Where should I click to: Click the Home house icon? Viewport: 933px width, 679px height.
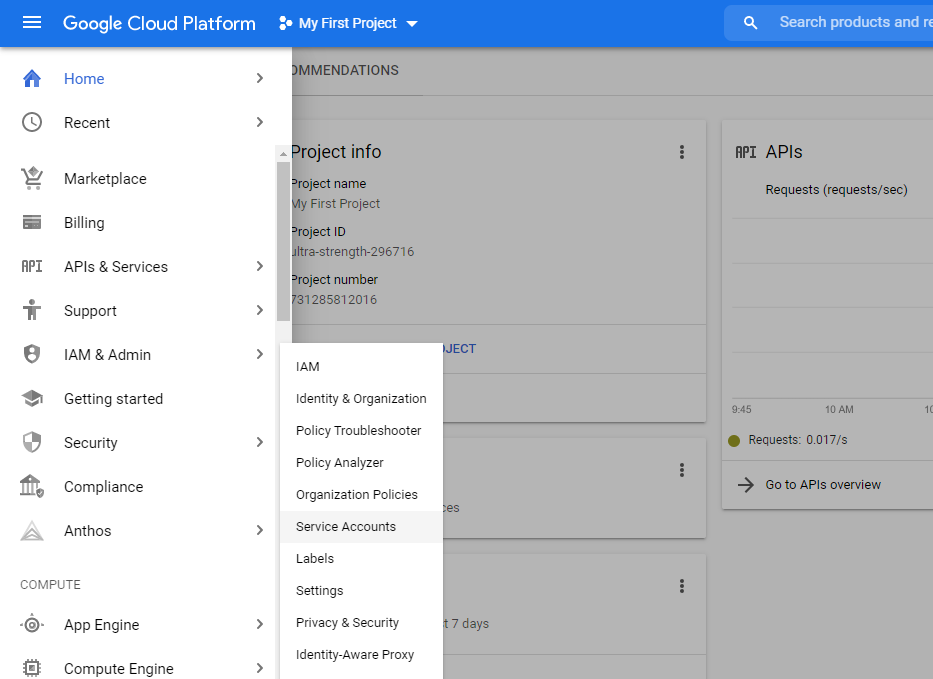coord(32,79)
